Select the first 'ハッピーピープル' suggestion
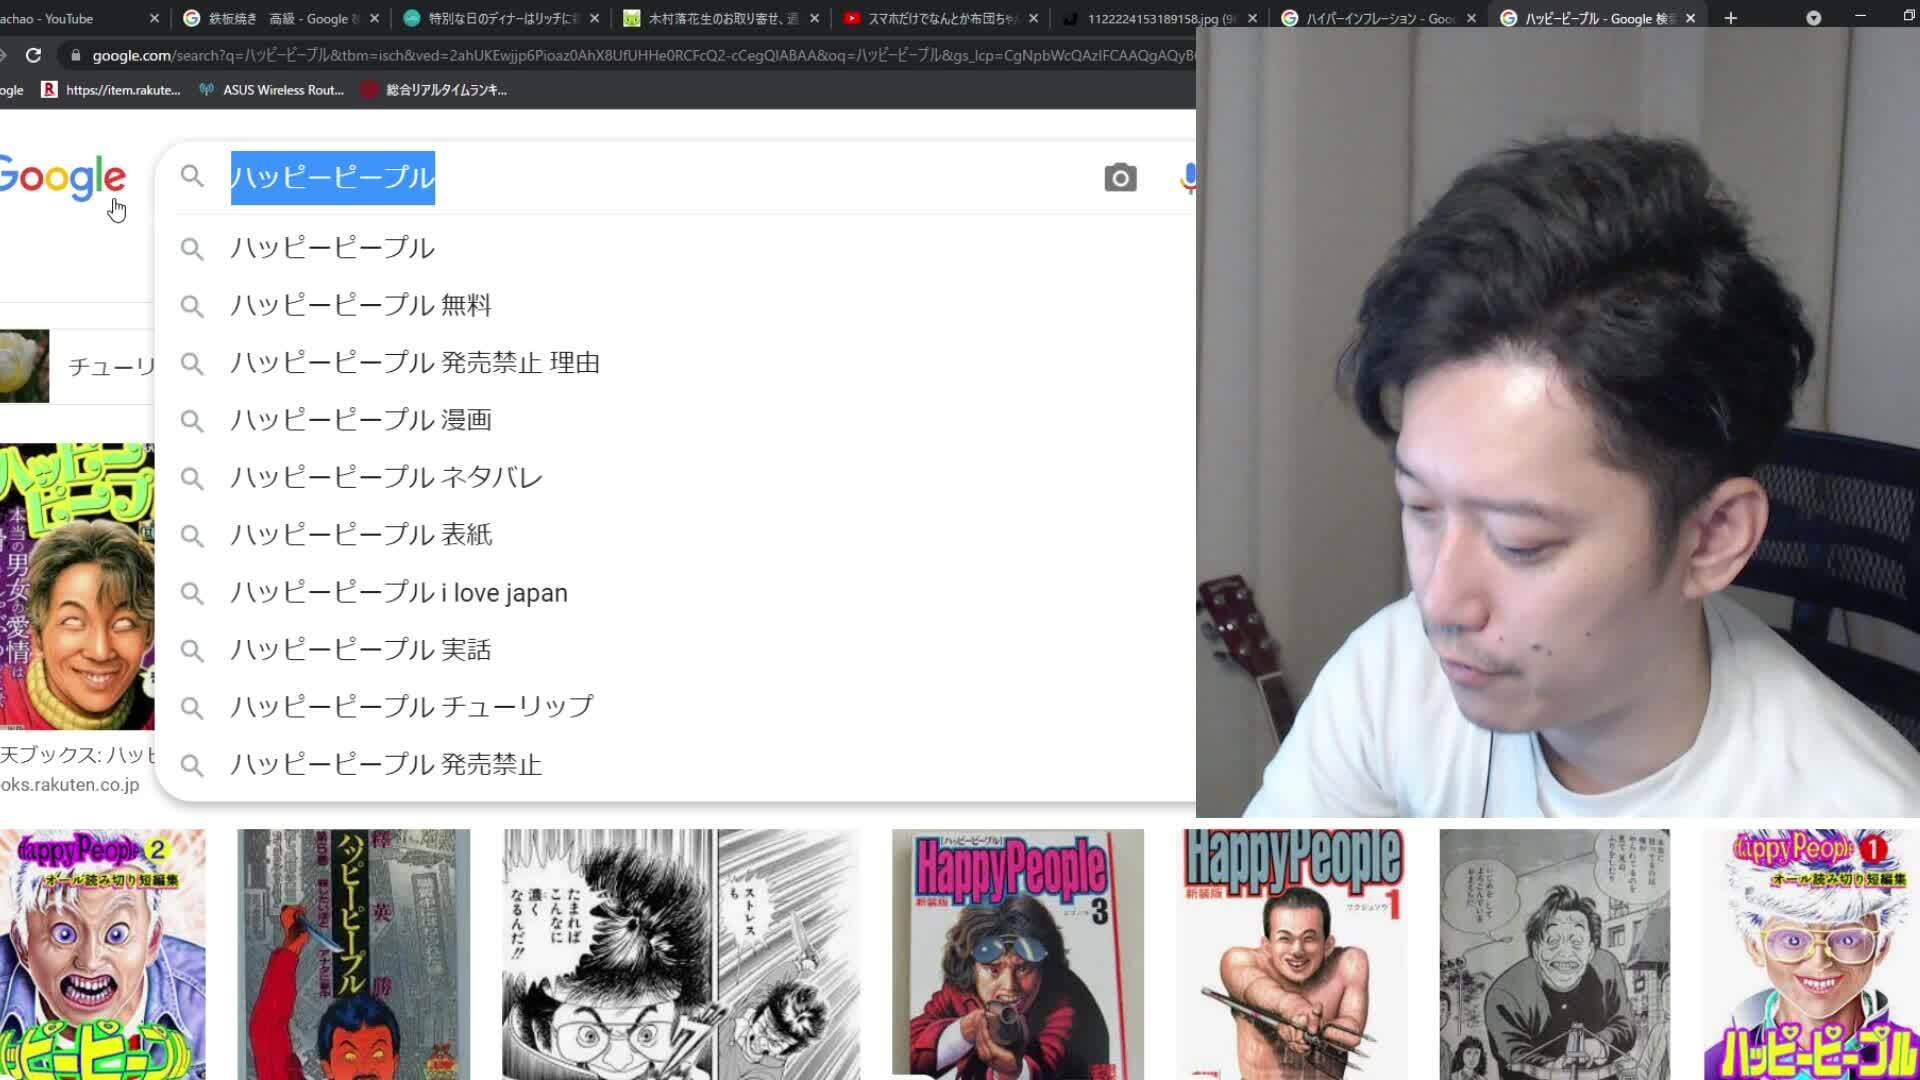Screen dimensions: 1920x1080 (x=676, y=248)
